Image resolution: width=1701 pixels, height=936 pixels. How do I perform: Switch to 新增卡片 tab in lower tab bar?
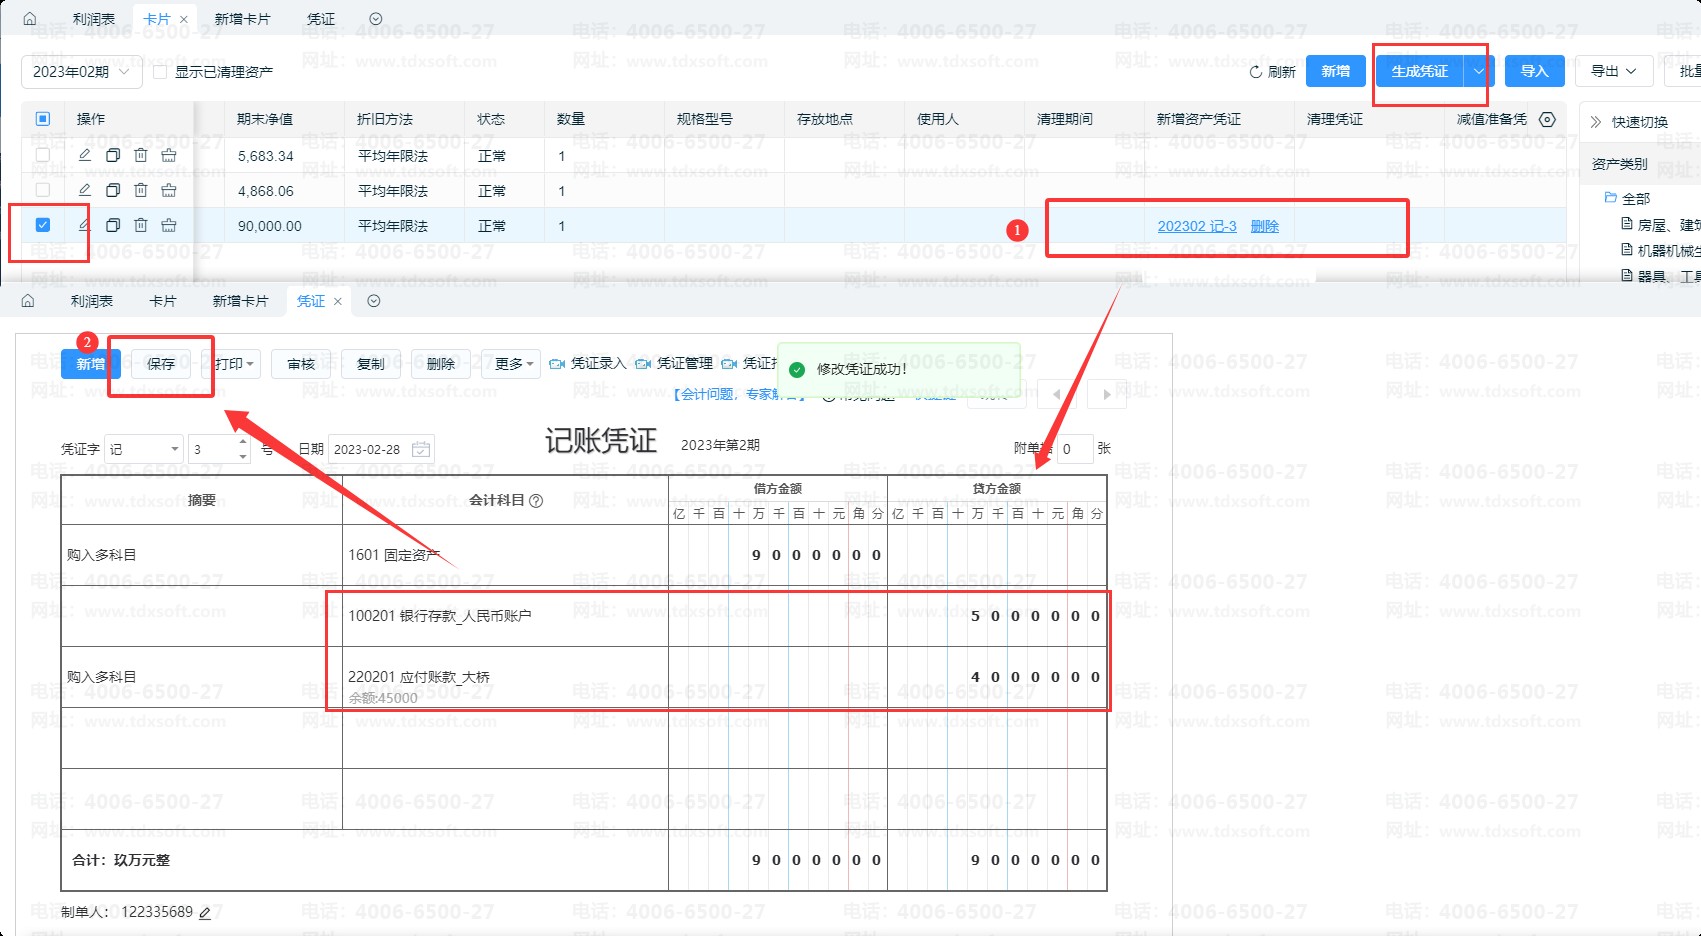[240, 301]
